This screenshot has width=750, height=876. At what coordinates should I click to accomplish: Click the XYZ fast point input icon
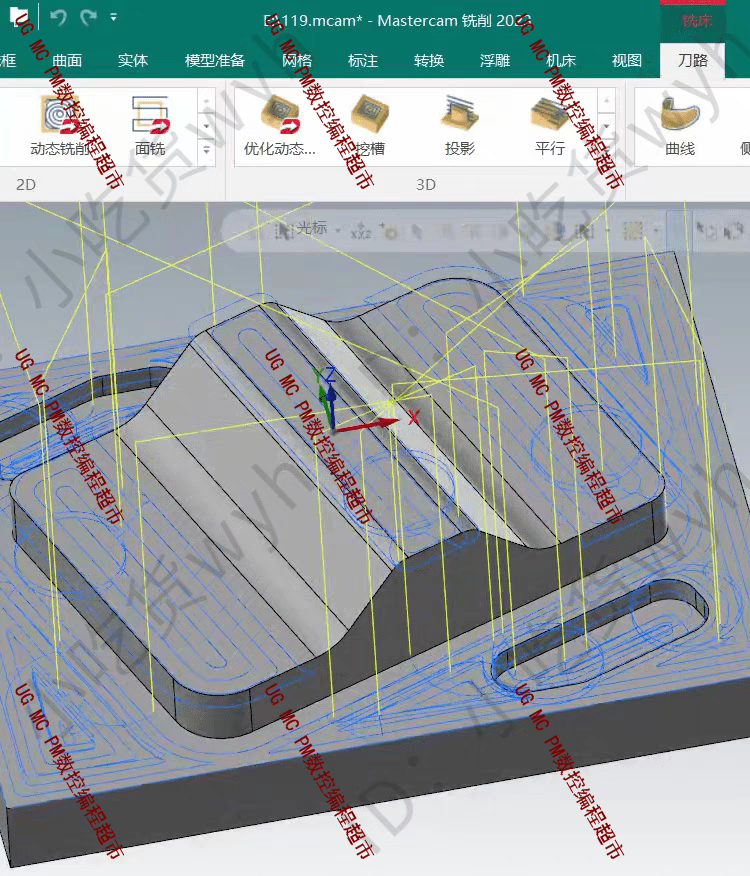click(360, 231)
